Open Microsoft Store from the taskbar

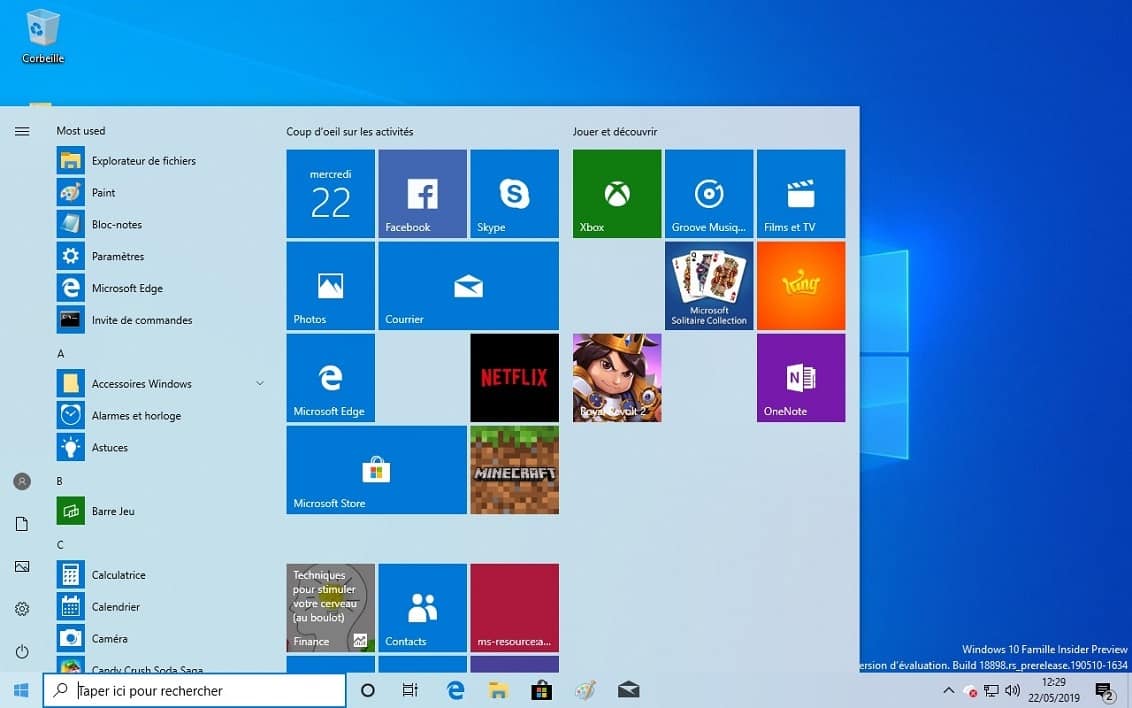tap(541, 691)
